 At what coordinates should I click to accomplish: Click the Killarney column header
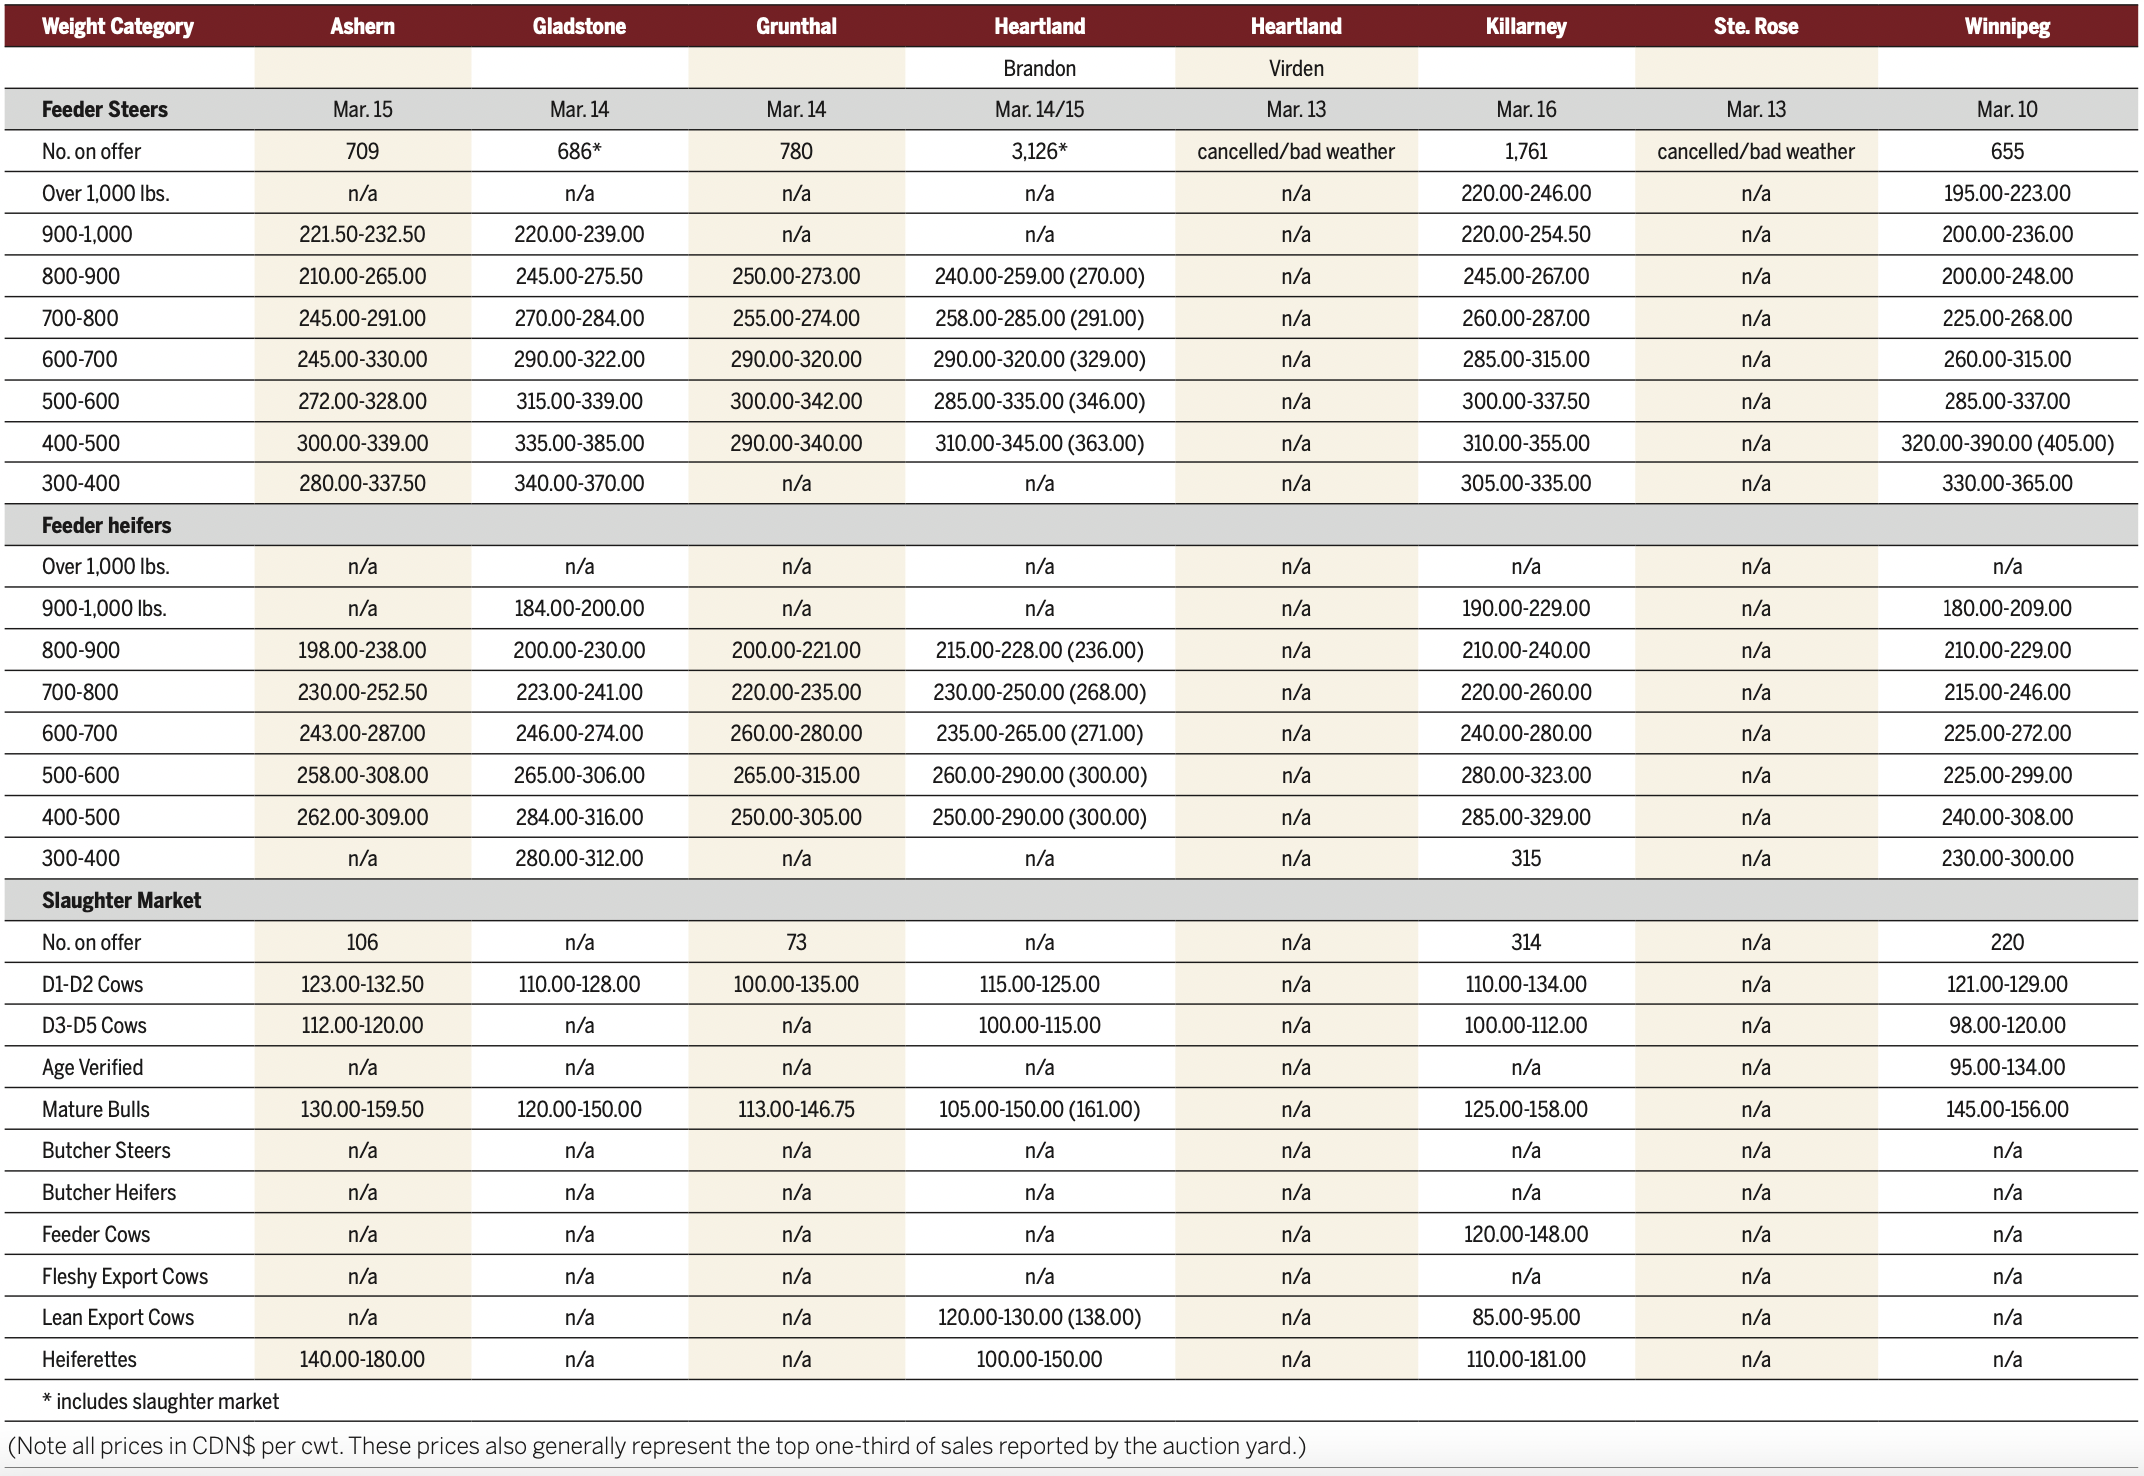point(1526,26)
